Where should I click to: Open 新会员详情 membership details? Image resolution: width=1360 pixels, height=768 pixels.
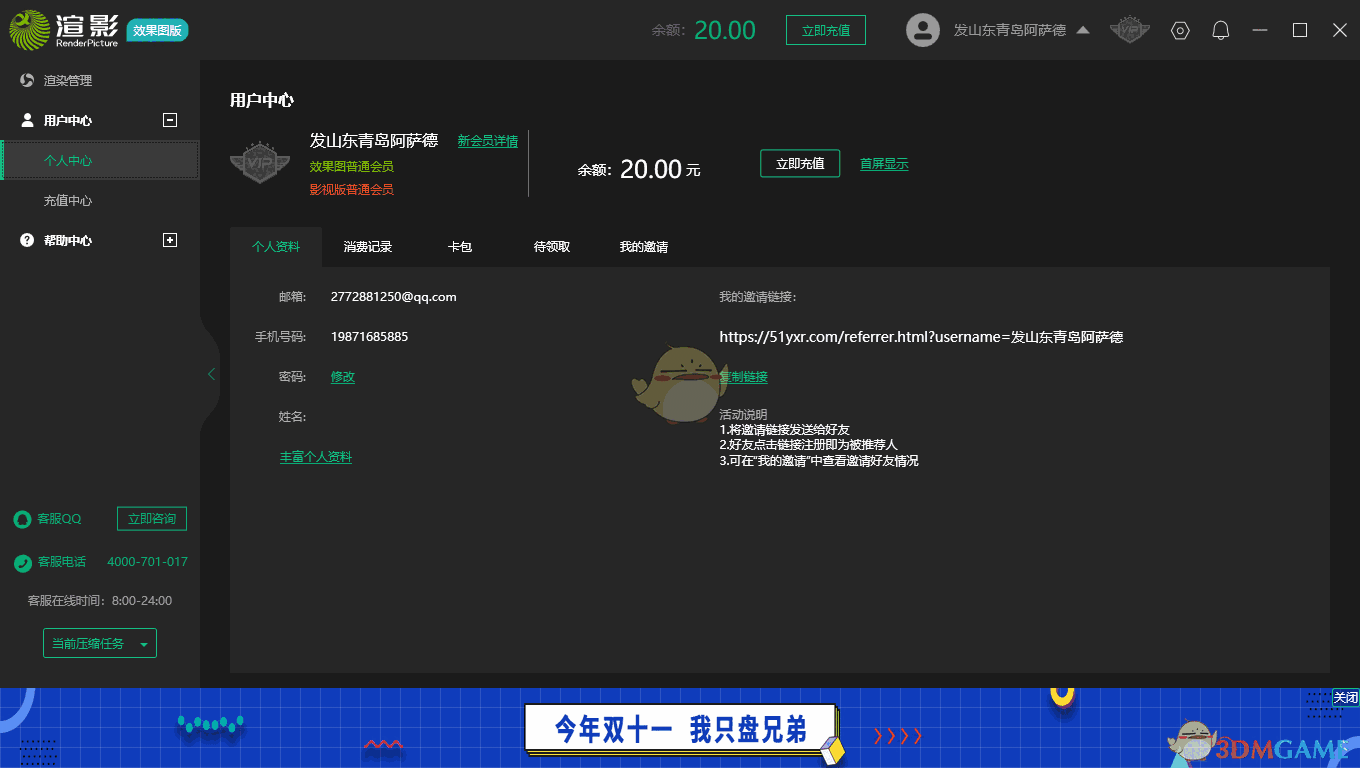(488, 141)
